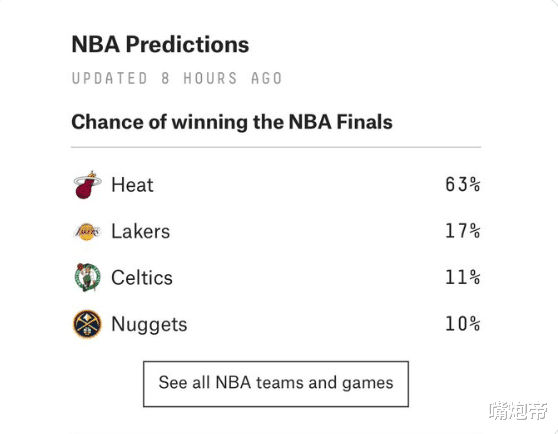Click the word Predictions in the title
Screen dimensions: 558x434
pos(187,44)
